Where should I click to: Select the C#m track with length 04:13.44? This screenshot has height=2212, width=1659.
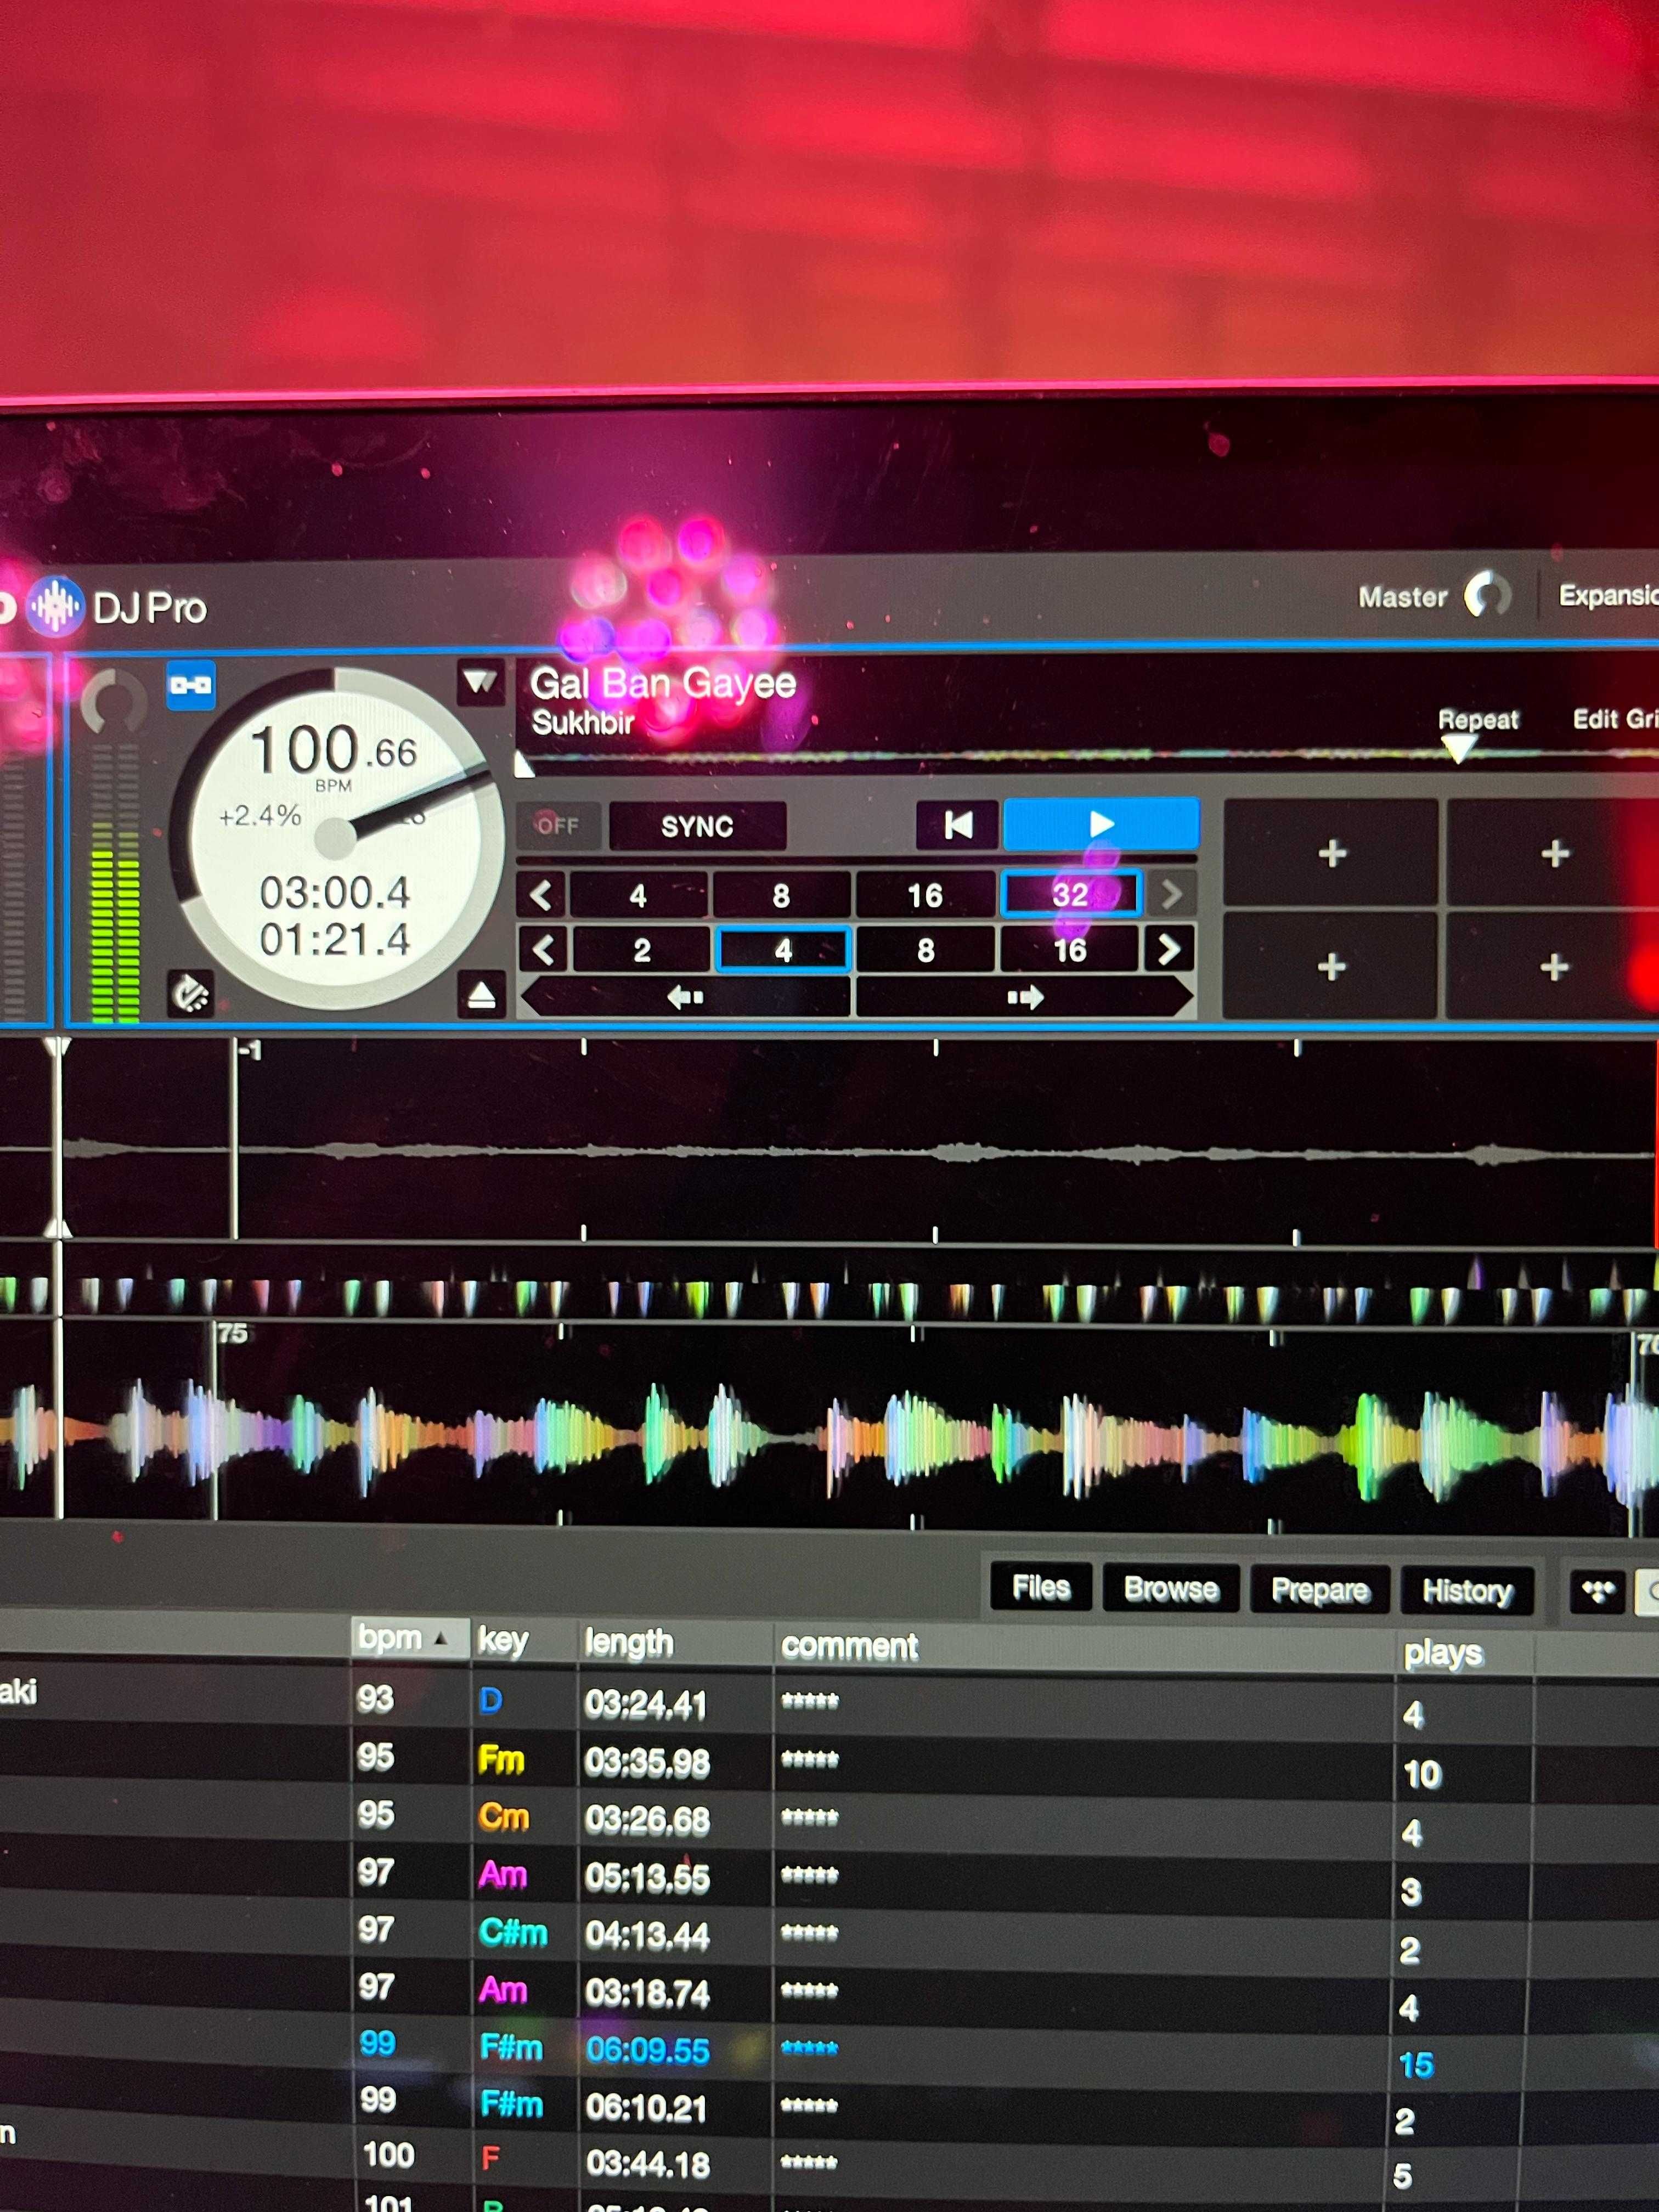829,1935
